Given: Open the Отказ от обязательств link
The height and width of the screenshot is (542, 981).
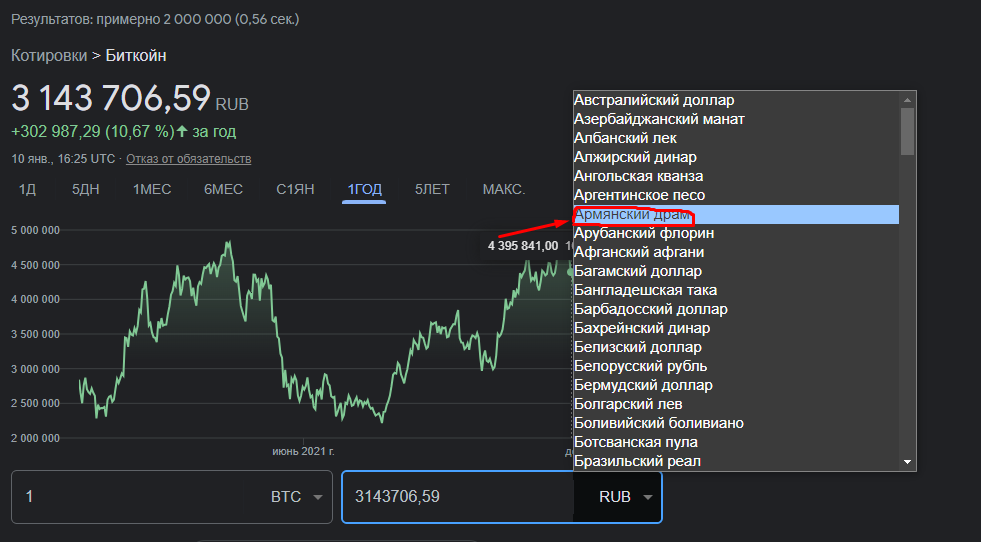Looking at the screenshot, I should [188, 159].
